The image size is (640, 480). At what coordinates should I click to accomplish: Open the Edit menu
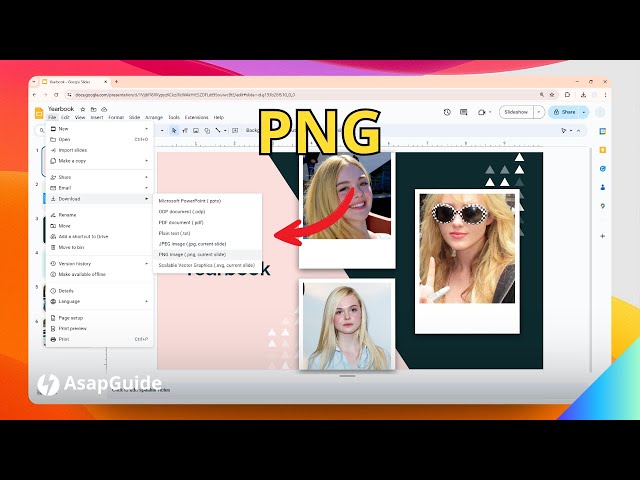(x=65, y=118)
